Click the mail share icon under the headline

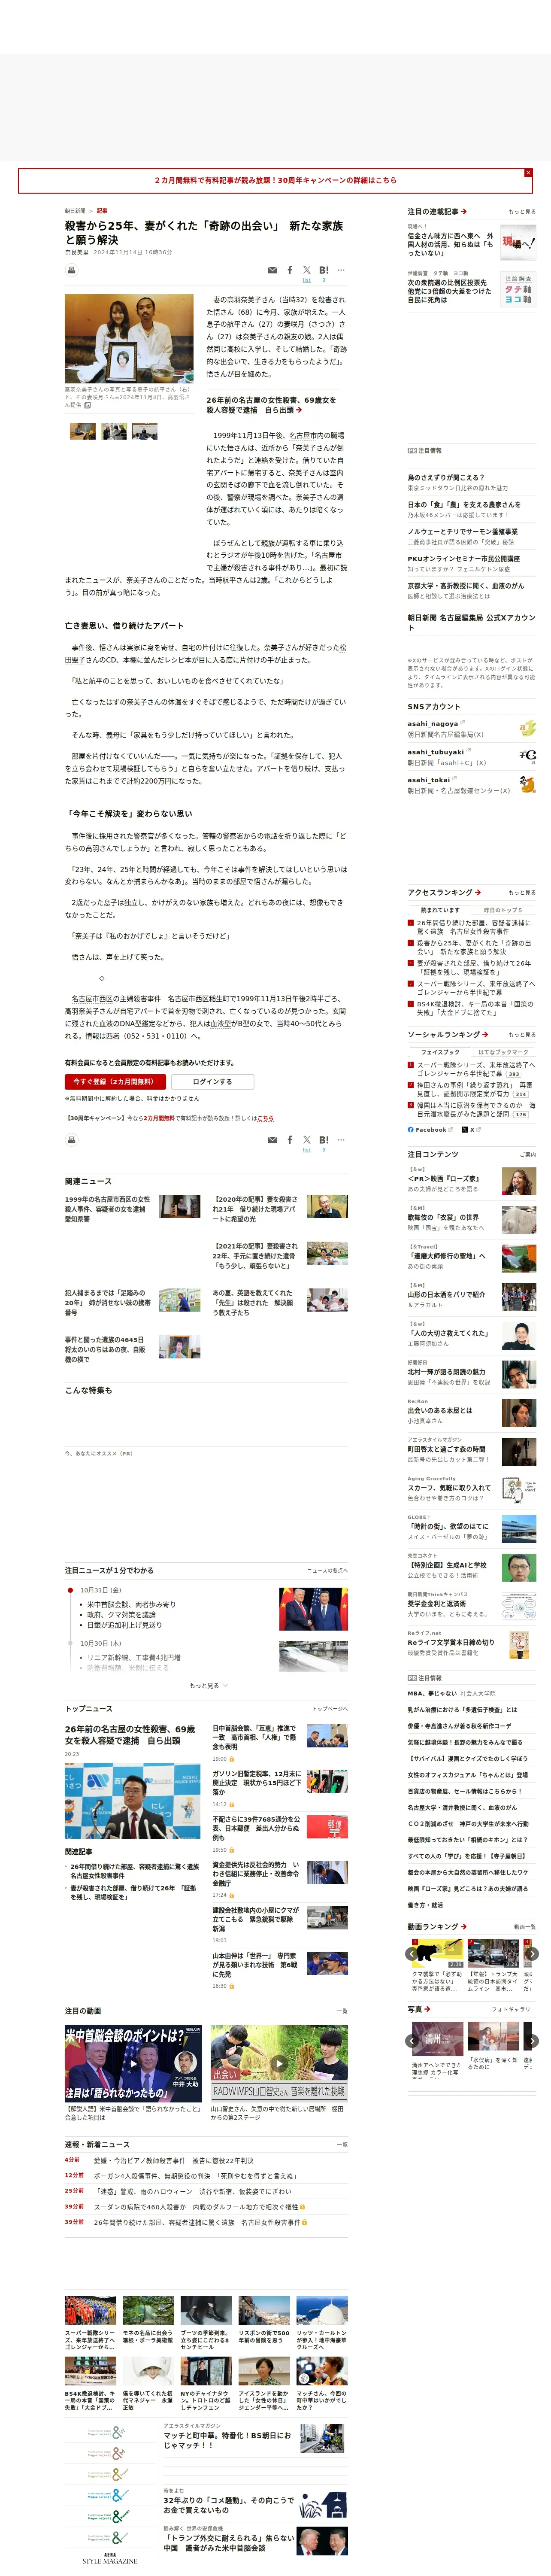[272, 270]
